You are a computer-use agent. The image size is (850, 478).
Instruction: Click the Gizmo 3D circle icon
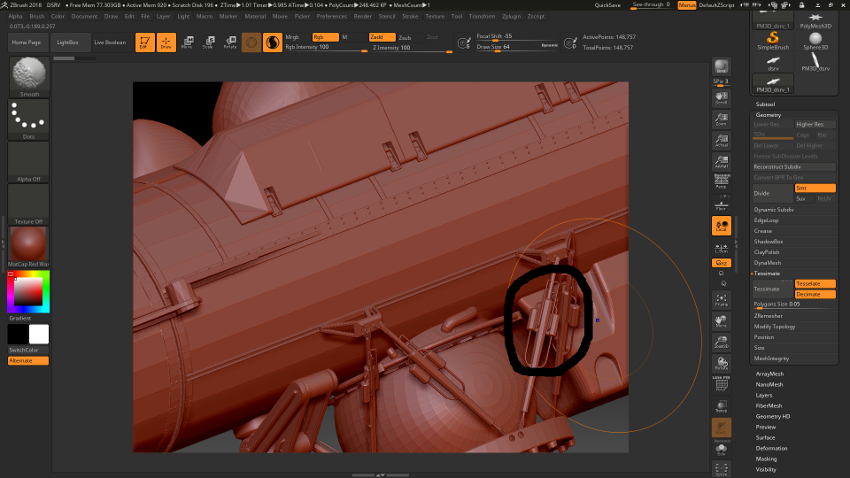[251, 42]
